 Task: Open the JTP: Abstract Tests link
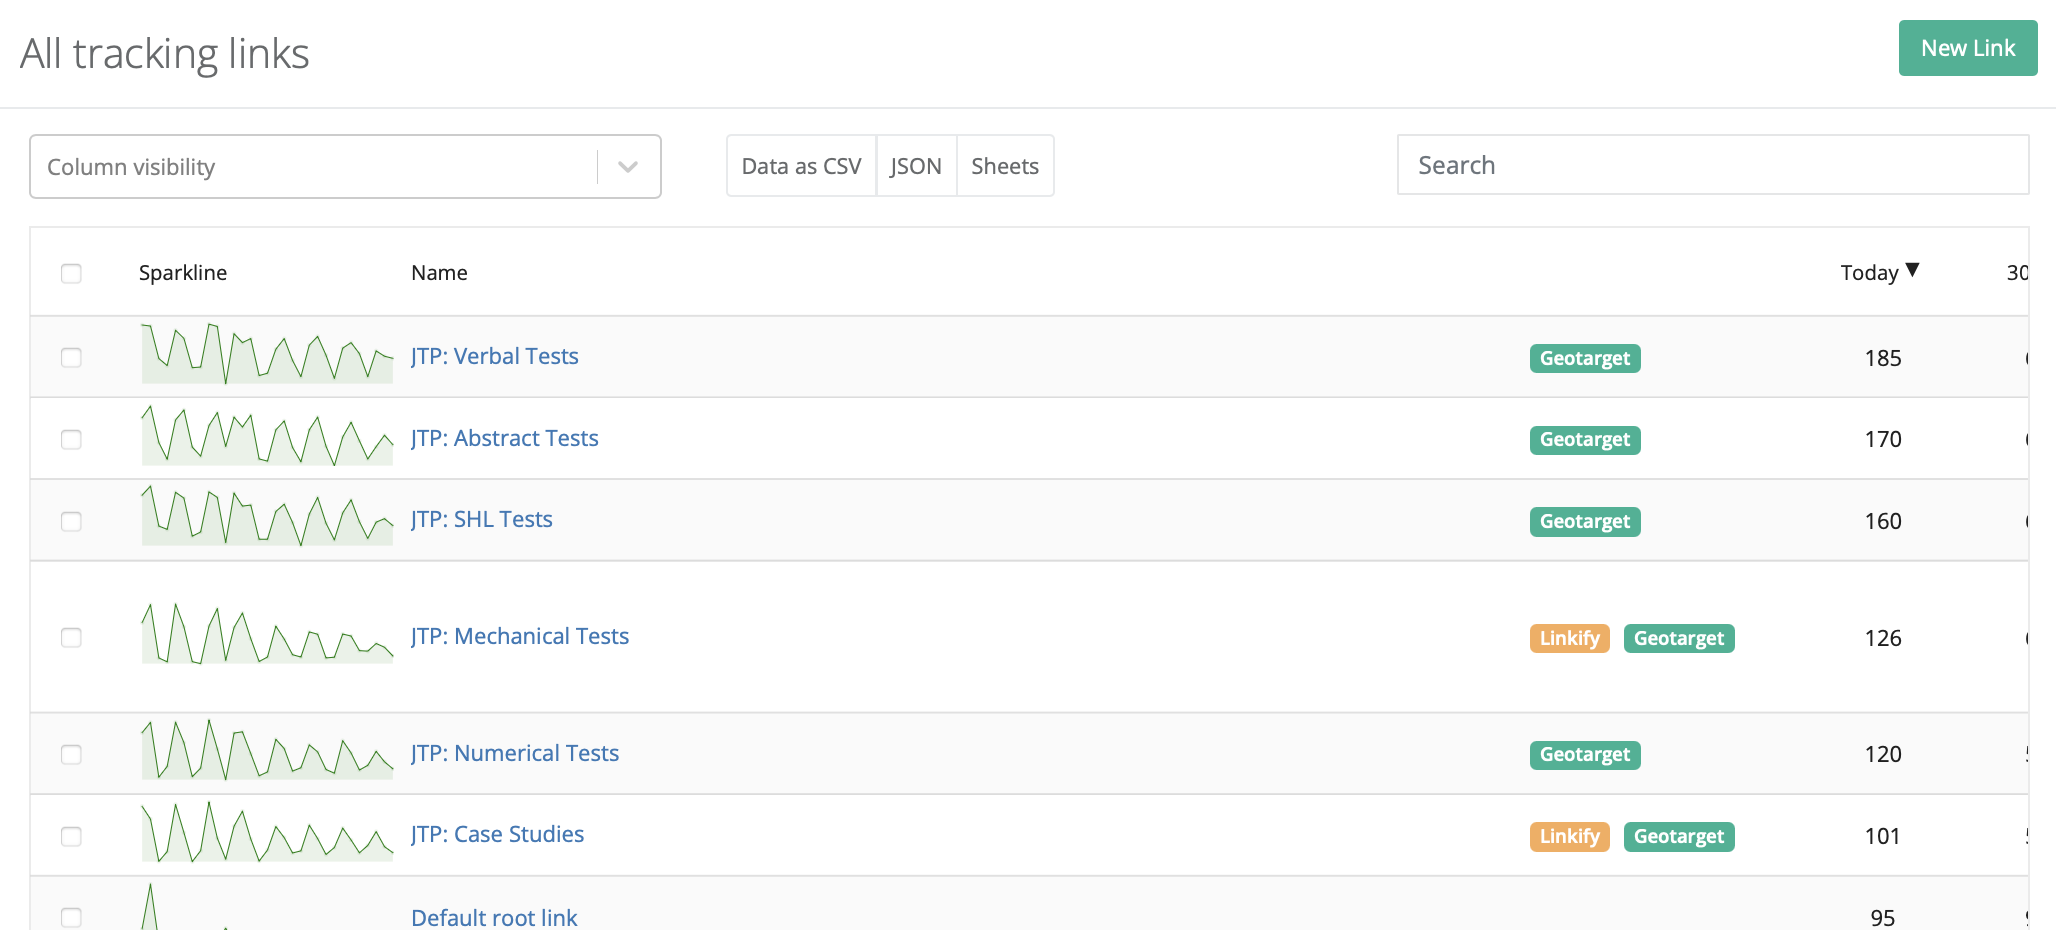click(x=504, y=438)
